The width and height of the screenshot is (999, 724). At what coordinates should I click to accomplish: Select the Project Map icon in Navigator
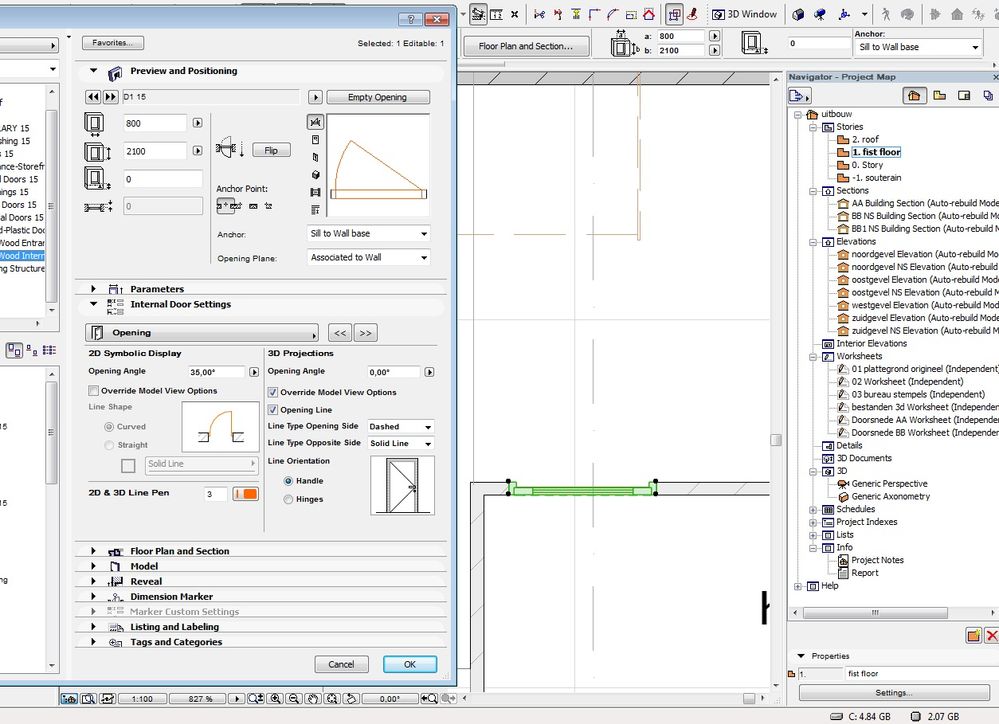pyautogui.click(x=913, y=96)
